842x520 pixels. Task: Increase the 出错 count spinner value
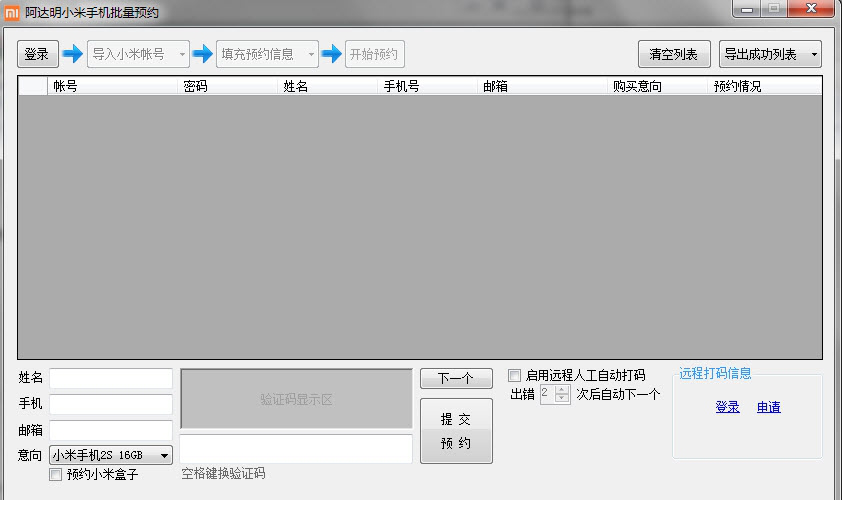tap(562, 390)
